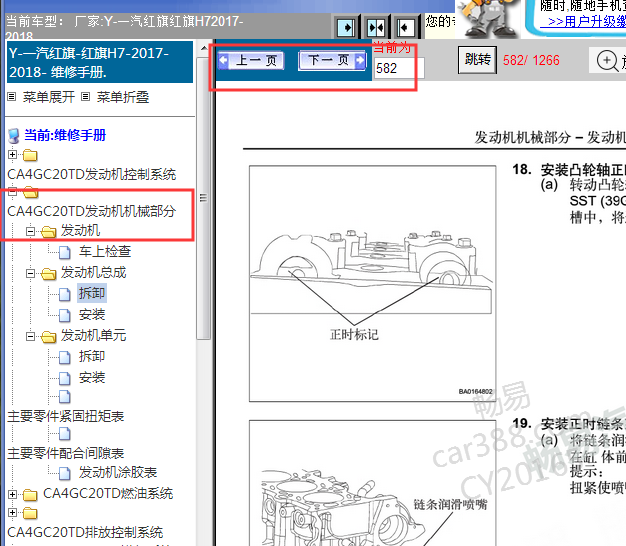Collapse all menus with 菜单折叠
Image resolution: width=626 pixels, height=546 pixels.
[x=123, y=97]
